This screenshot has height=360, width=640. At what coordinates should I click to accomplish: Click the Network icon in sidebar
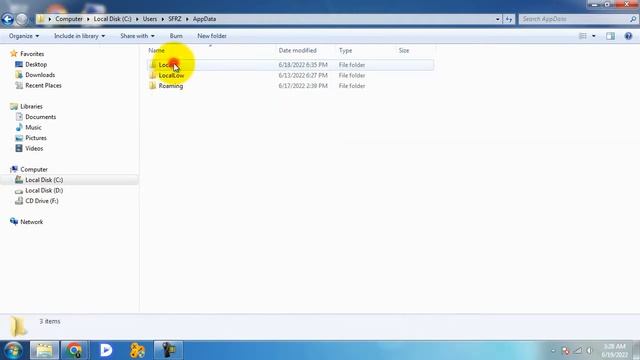[x=14, y=222]
